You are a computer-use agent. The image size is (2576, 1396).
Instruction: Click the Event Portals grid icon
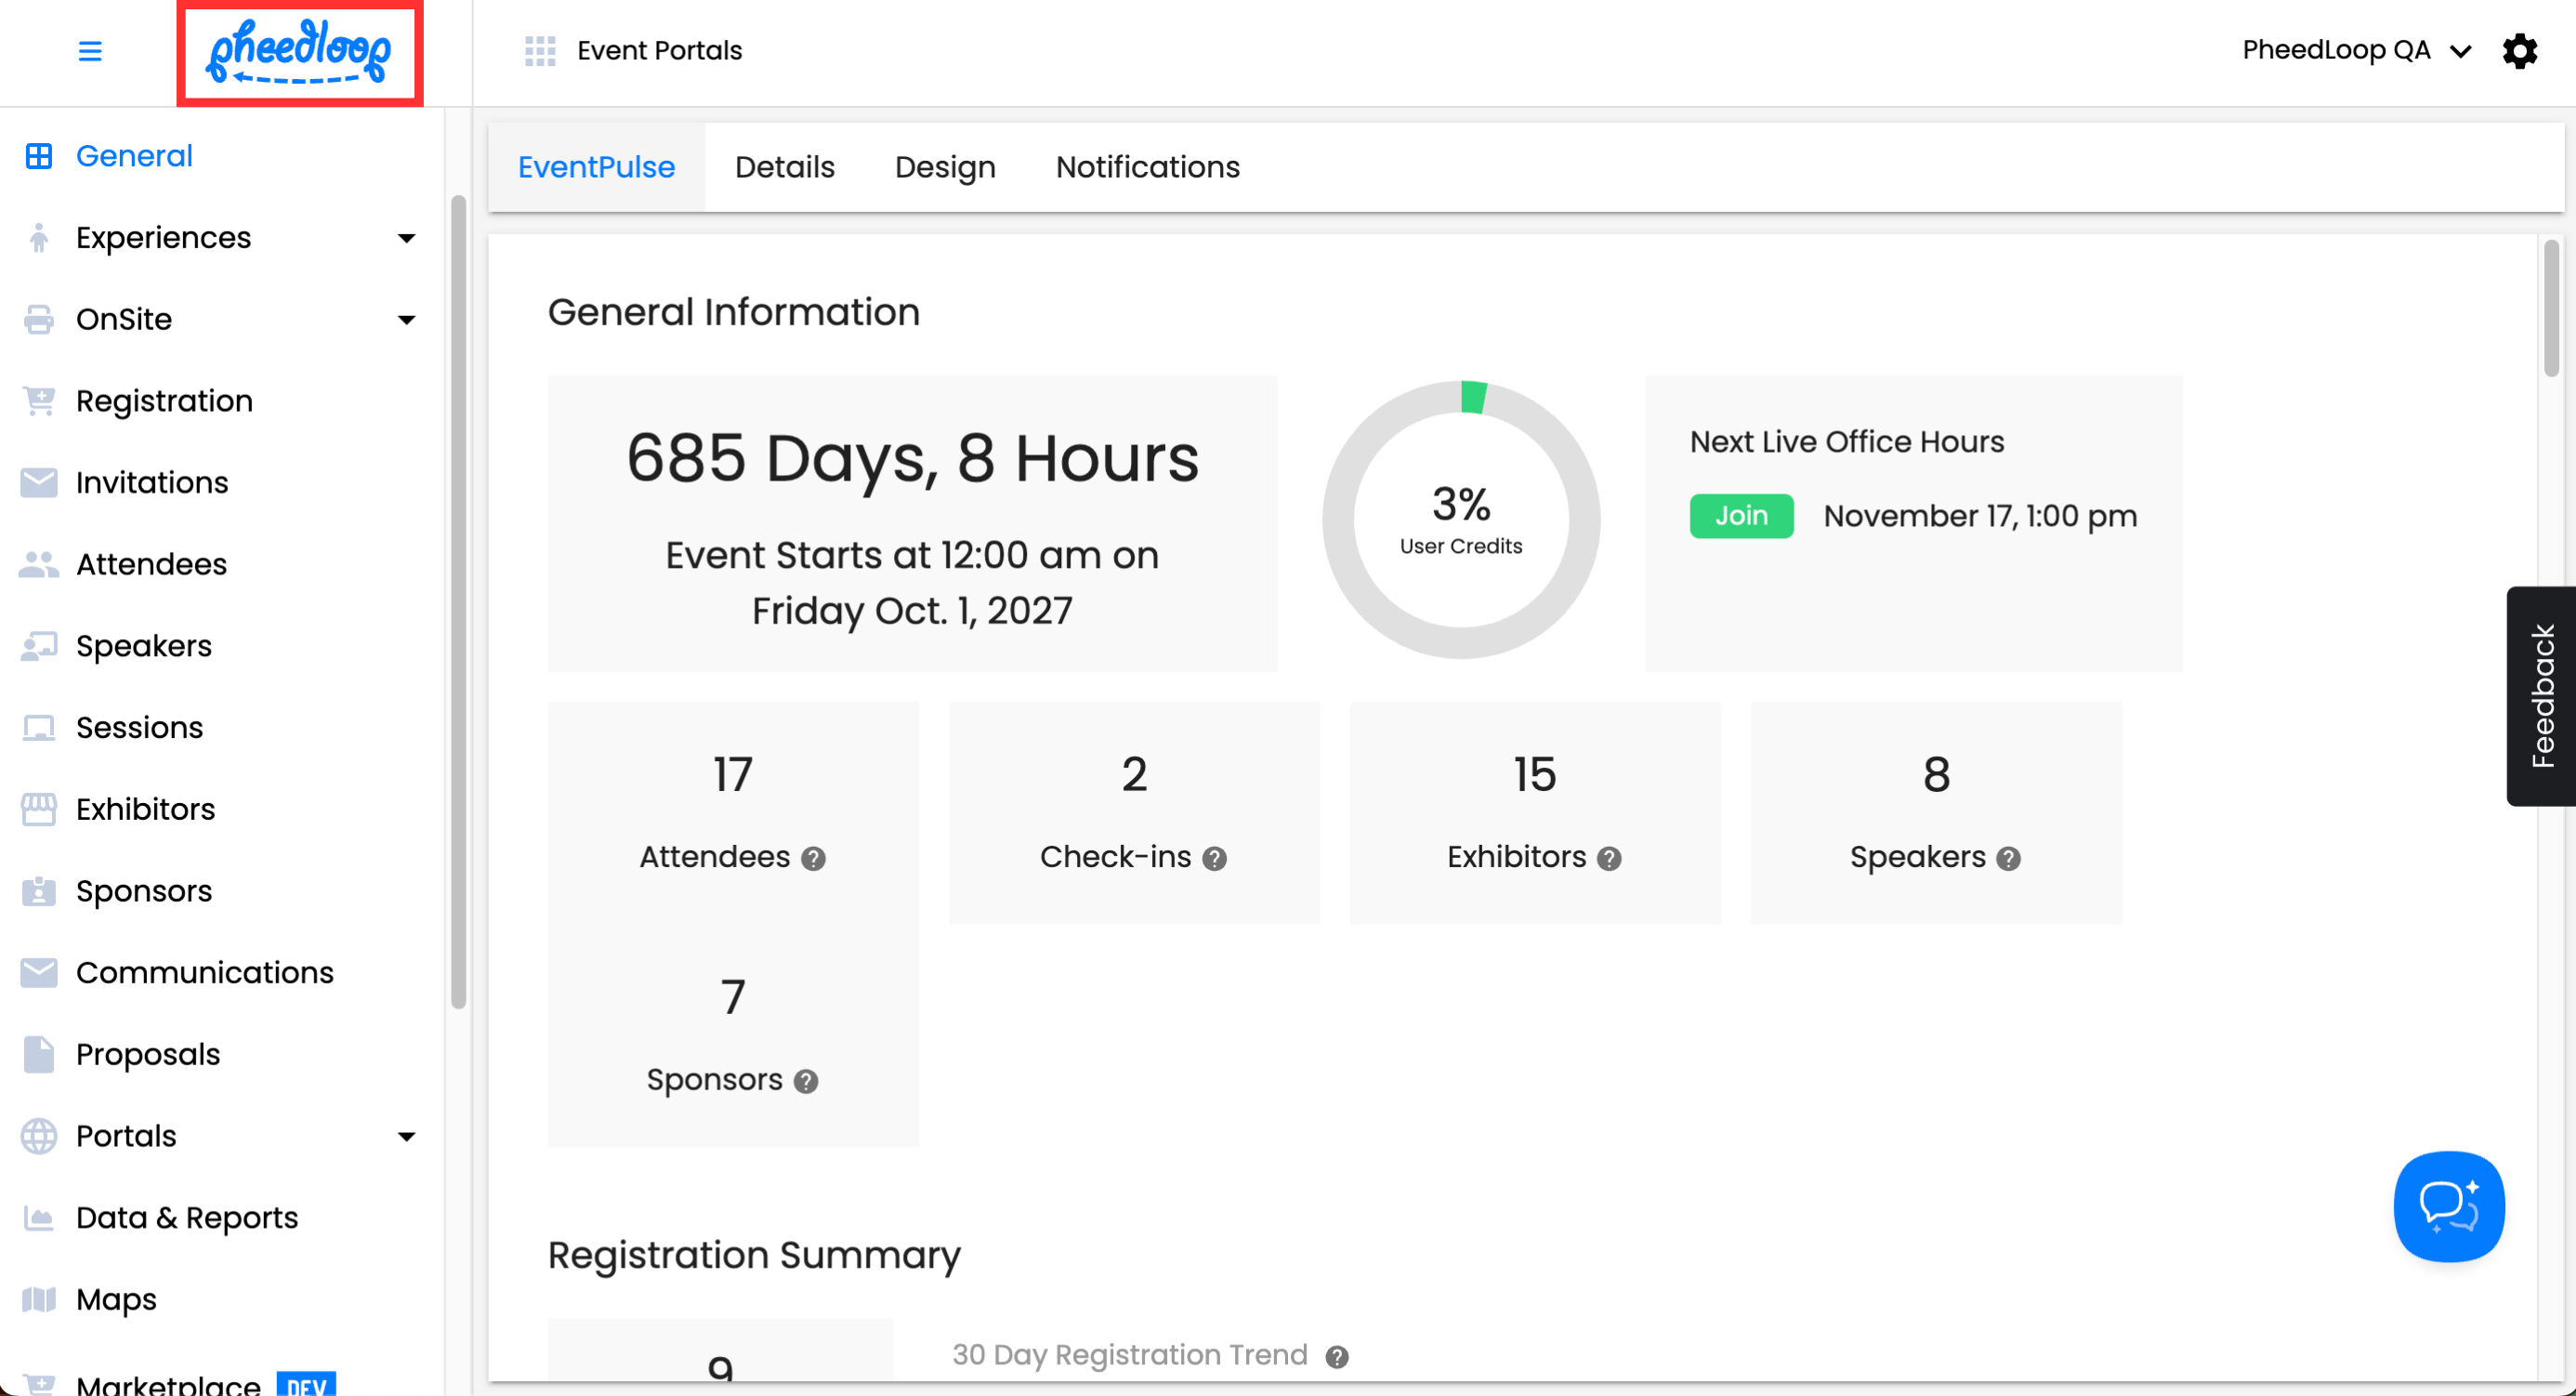(540, 51)
